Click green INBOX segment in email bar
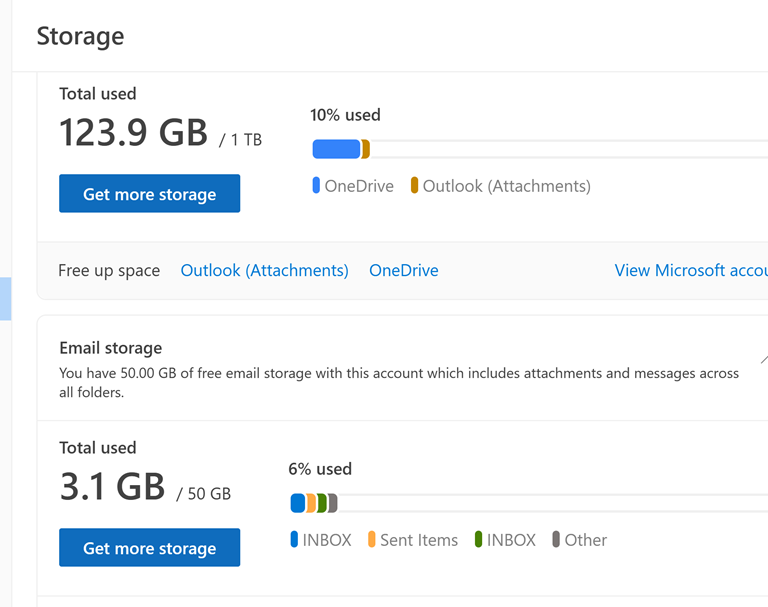 [x=322, y=503]
